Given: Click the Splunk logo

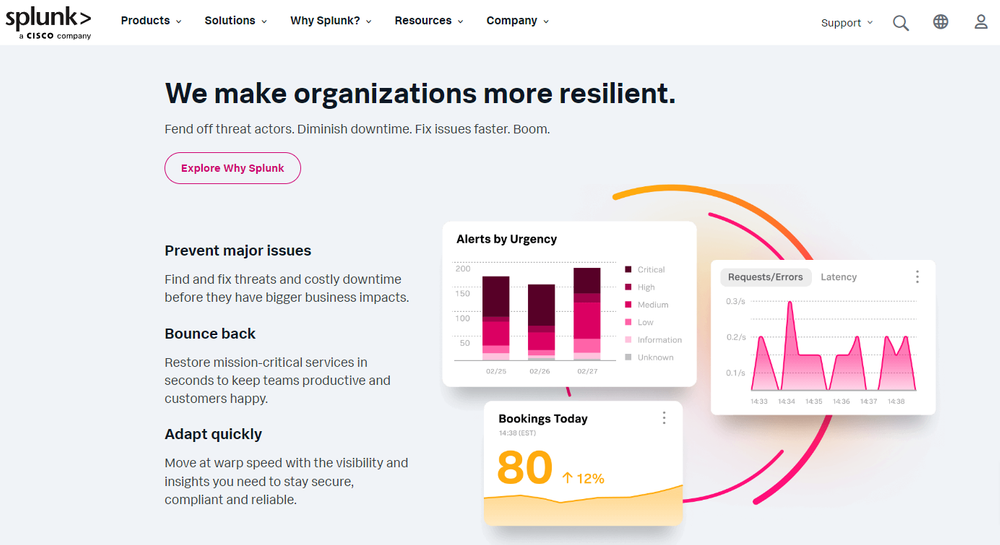Looking at the screenshot, I should point(48,22).
